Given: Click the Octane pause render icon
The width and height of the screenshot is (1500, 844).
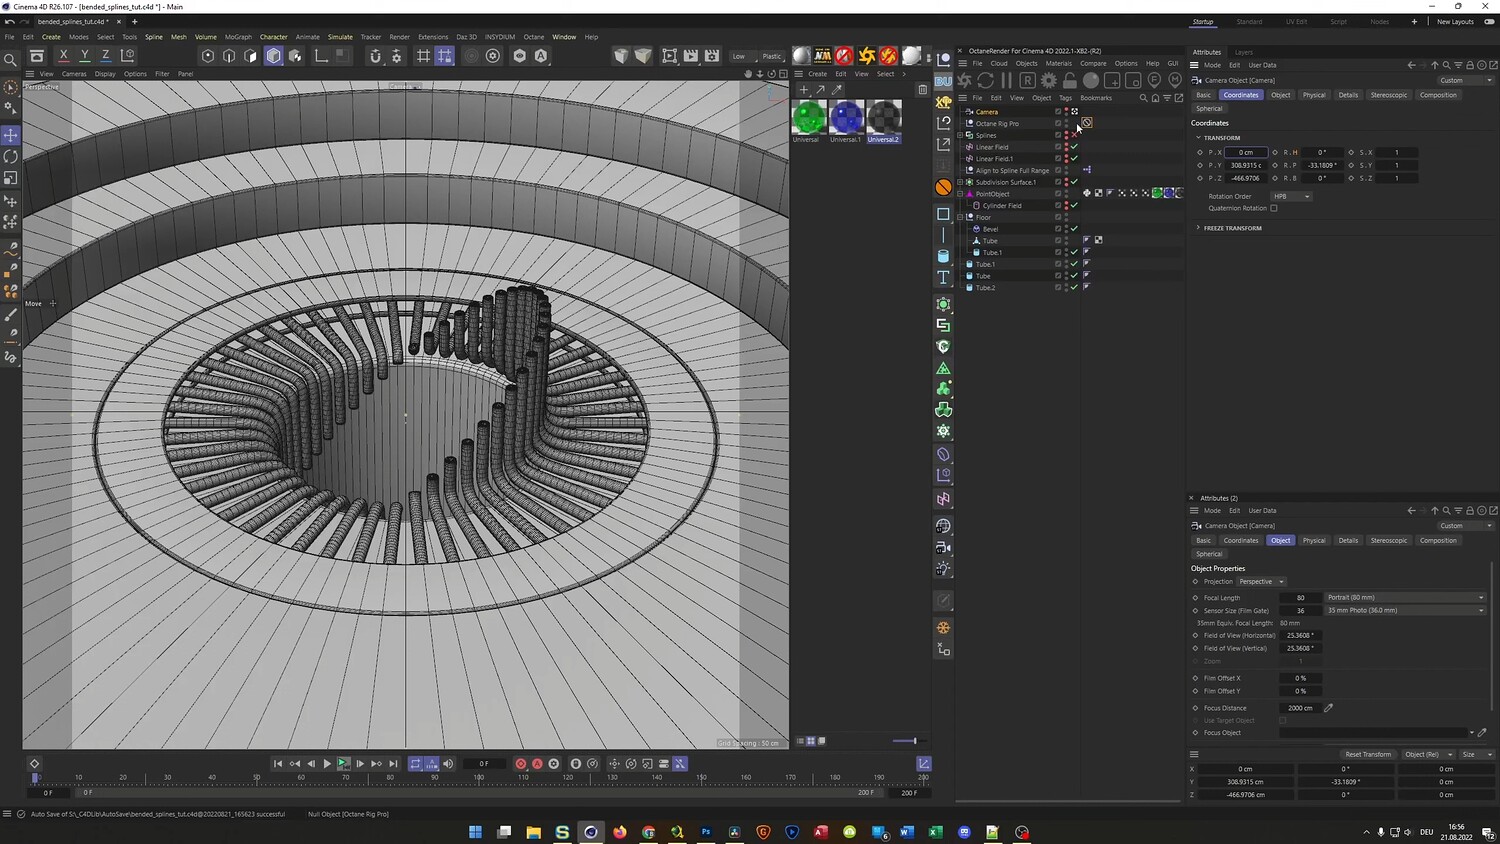Looking at the screenshot, I should [1006, 80].
